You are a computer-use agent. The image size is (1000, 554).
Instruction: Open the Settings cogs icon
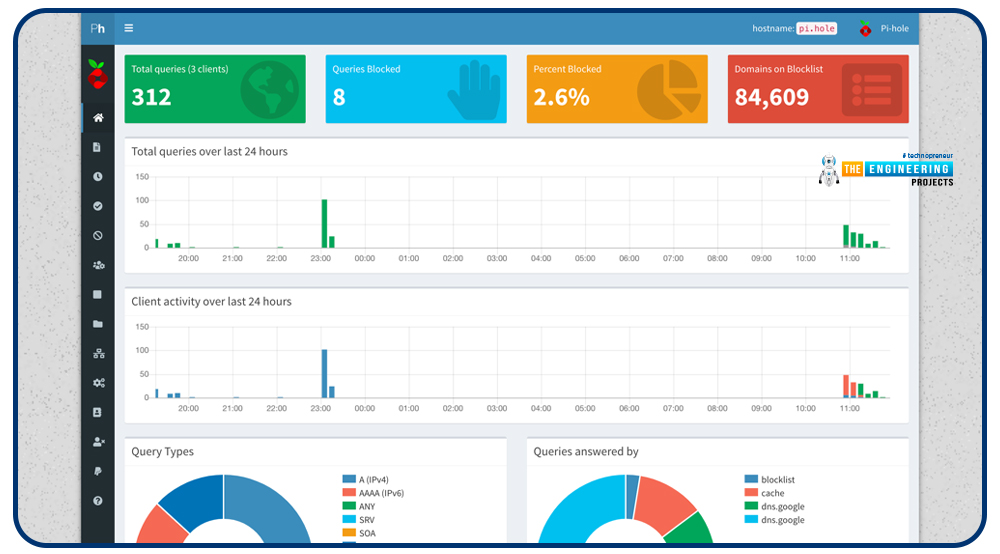(x=98, y=383)
